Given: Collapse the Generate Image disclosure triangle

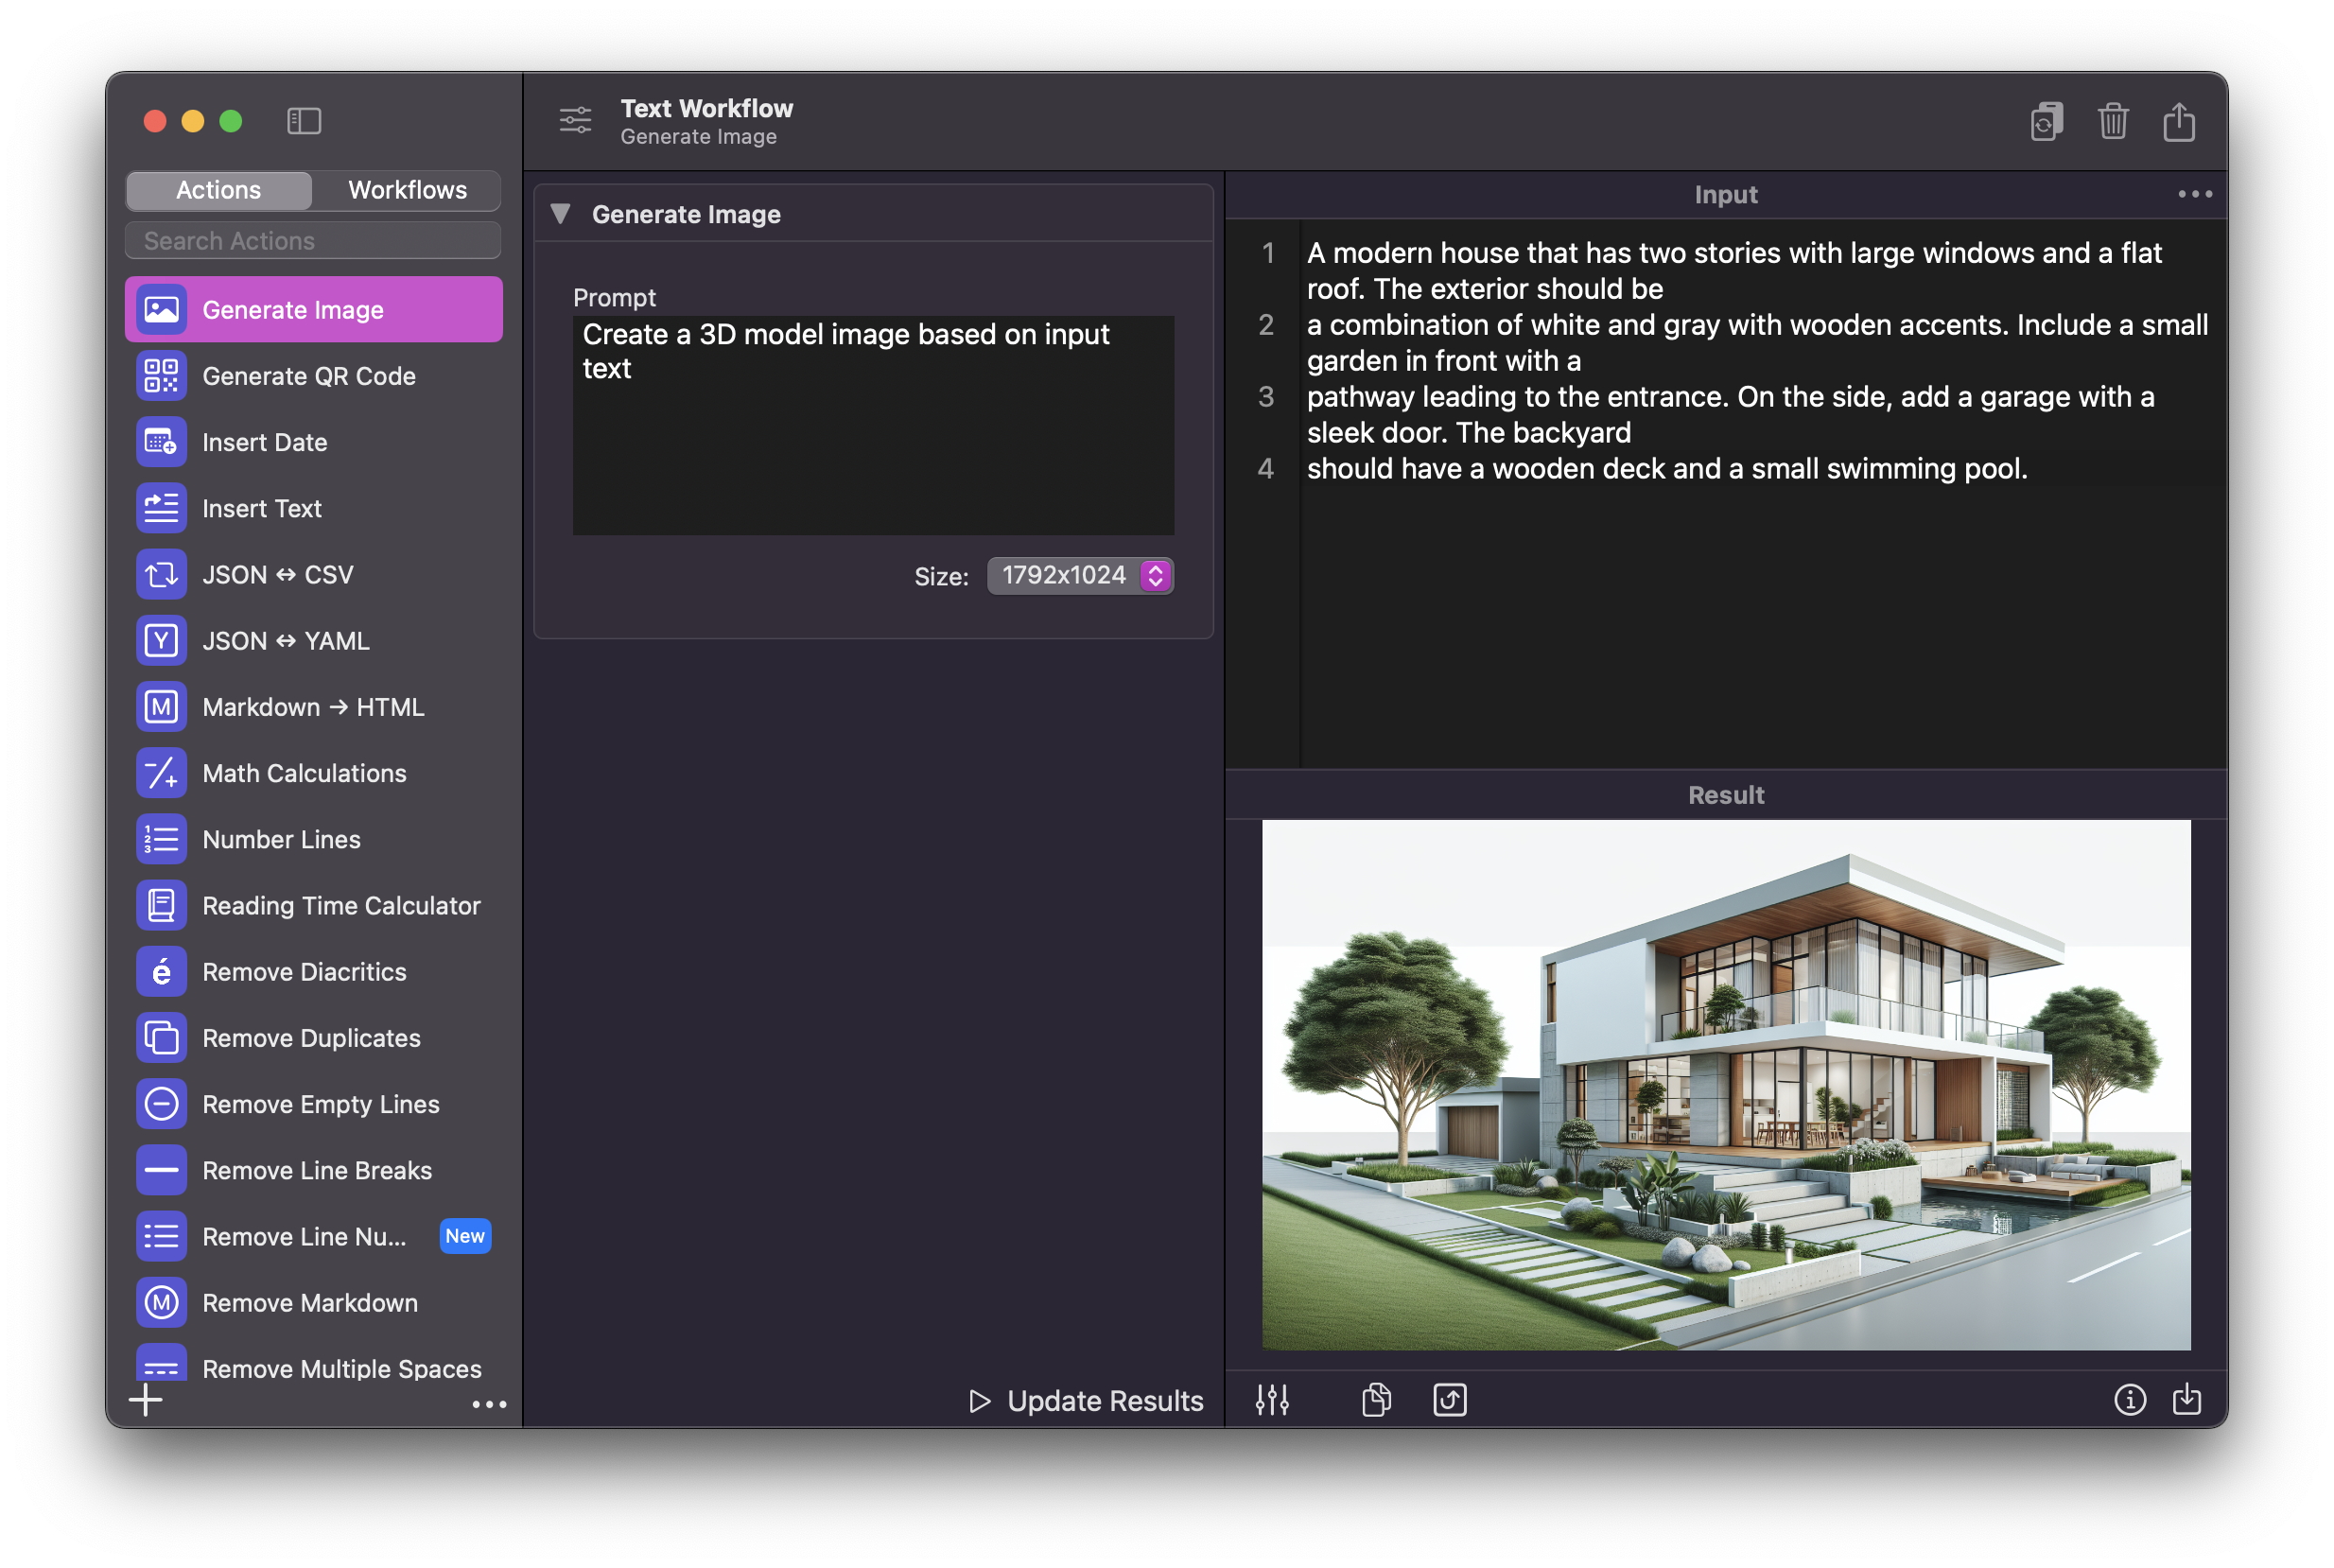Looking at the screenshot, I should [x=561, y=214].
